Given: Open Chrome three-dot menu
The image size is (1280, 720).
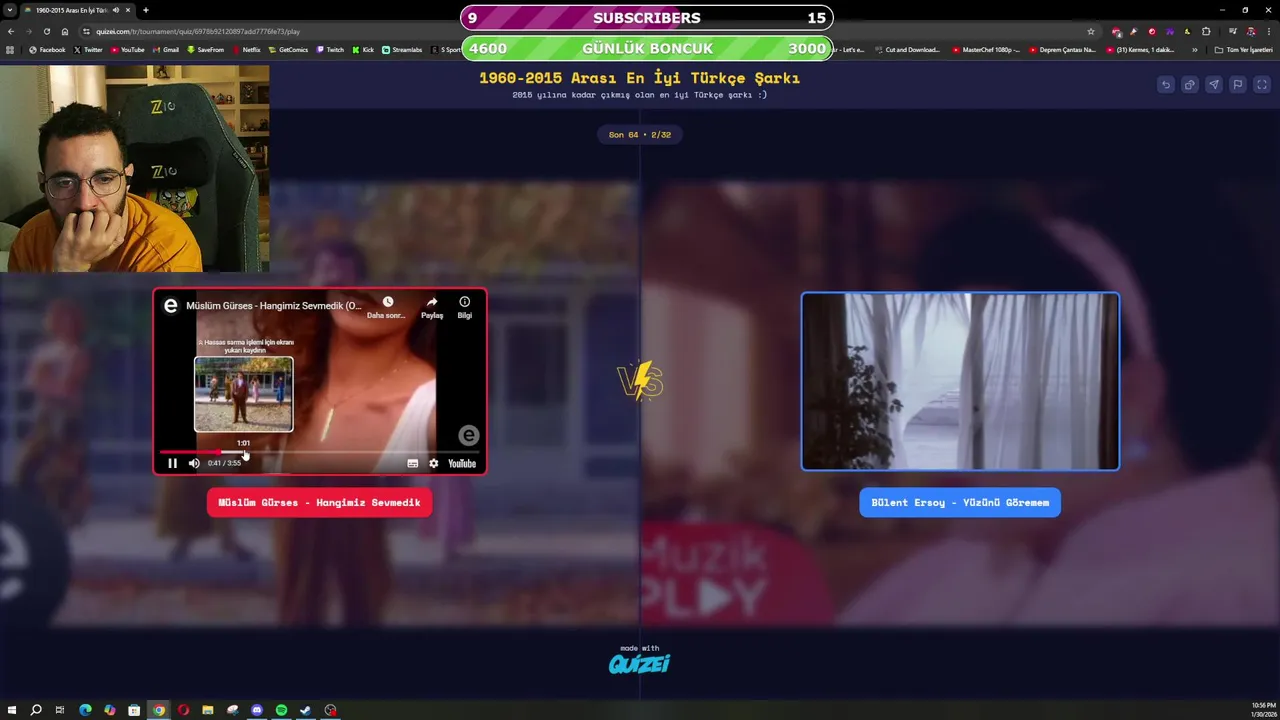Looking at the screenshot, I should tap(1268, 31).
